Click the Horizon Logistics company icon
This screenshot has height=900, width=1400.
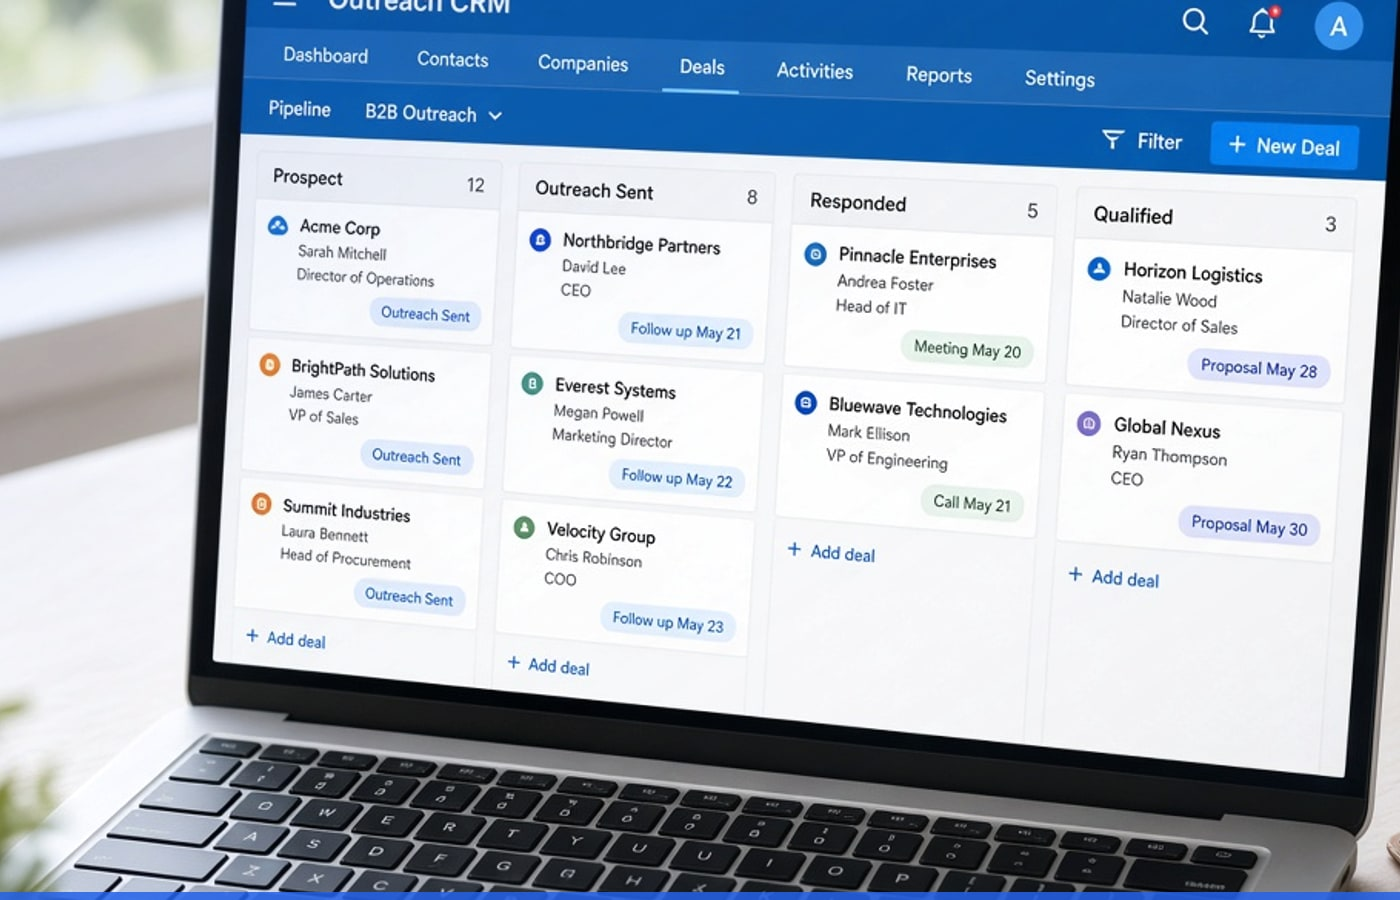(1099, 268)
